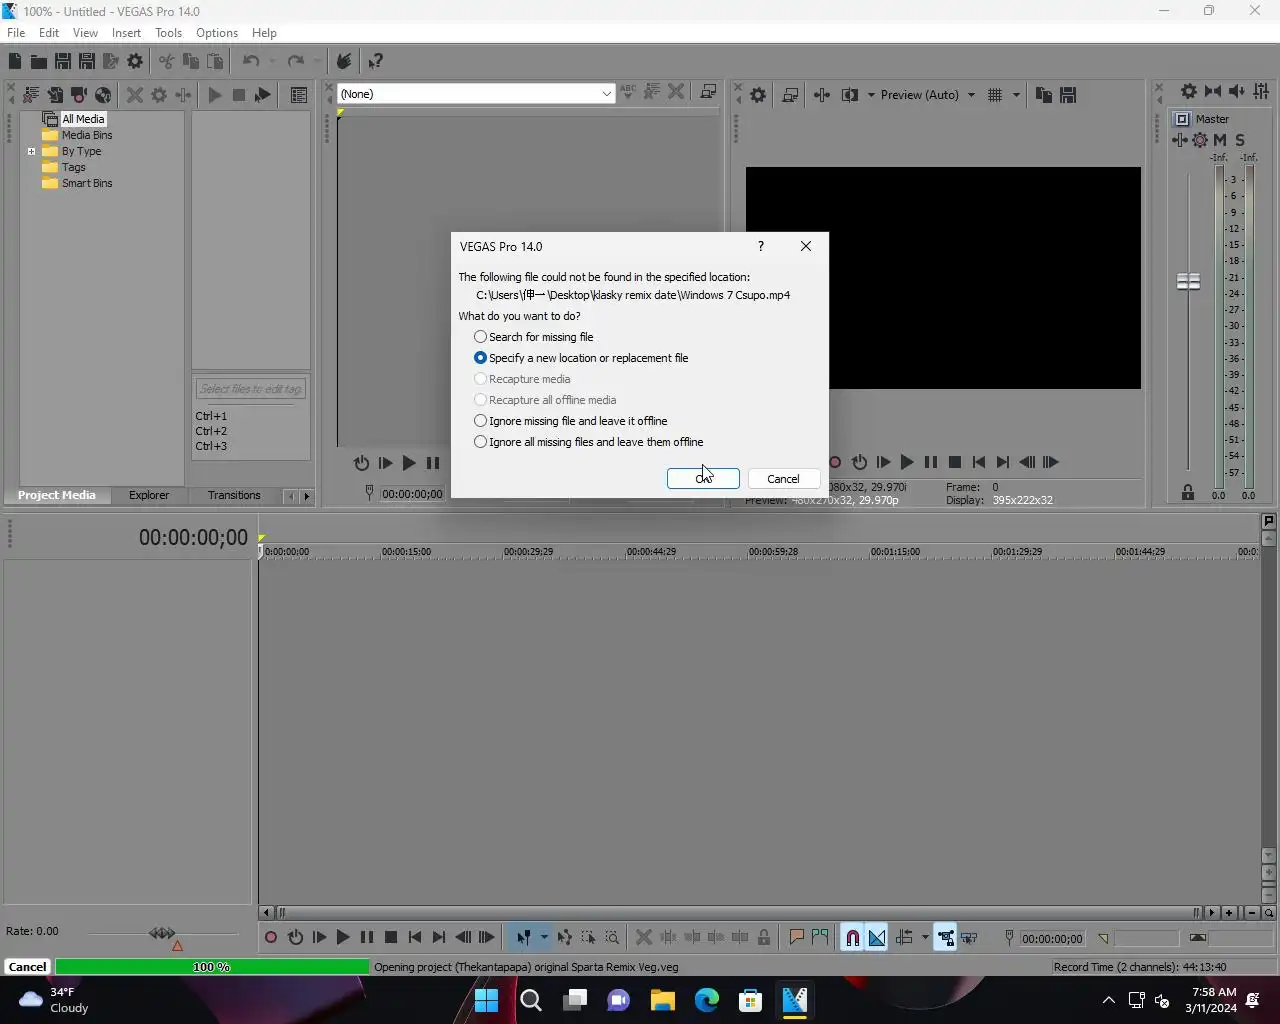This screenshot has width=1280, height=1024.
Task: Toggle the Automatic Crossfades icon on timeline toolbar
Action: click(877, 938)
